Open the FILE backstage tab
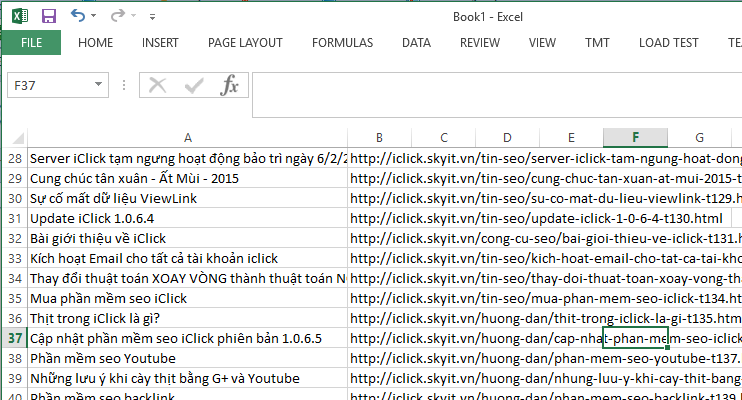 coord(31,43)
